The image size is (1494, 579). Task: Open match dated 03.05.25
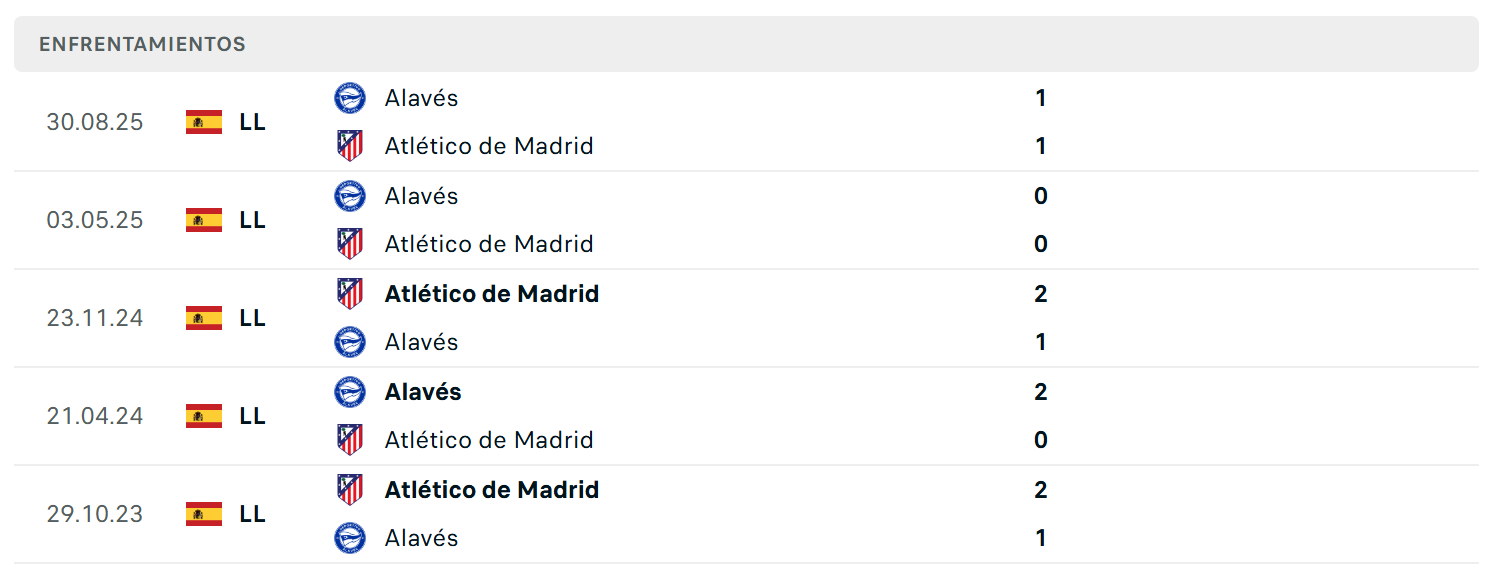tap(746, 220)
